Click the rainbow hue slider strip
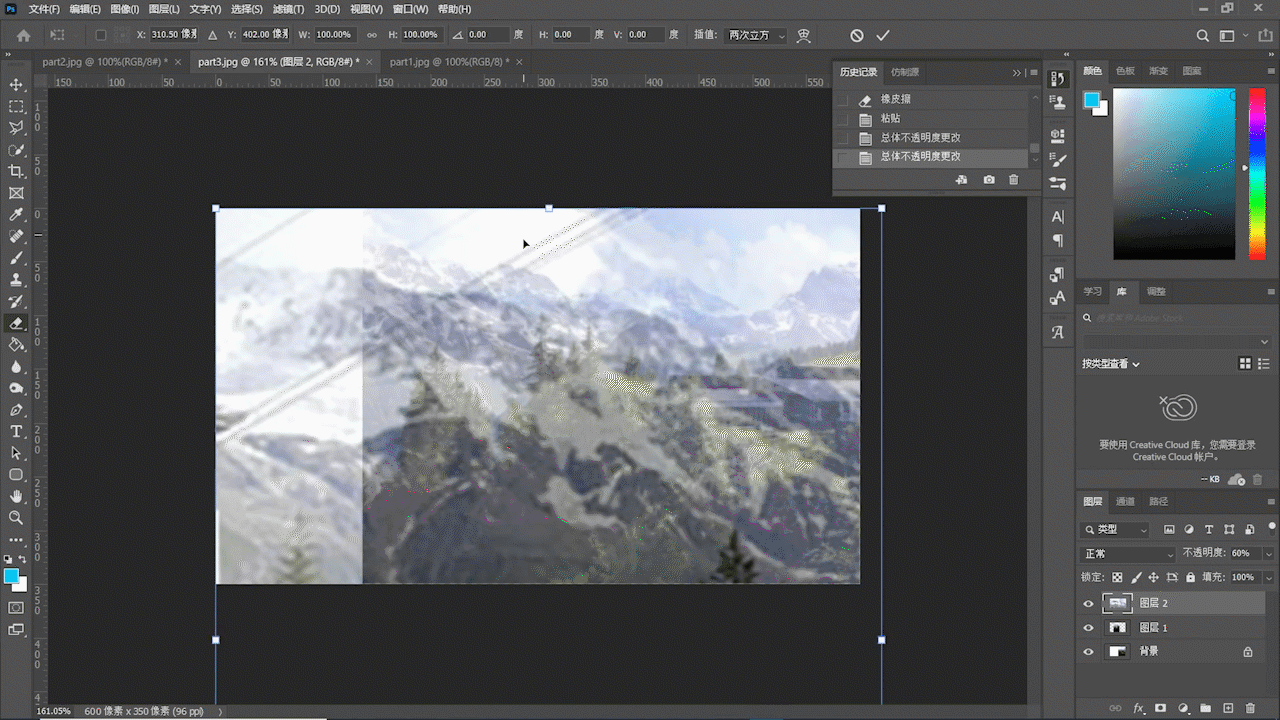The height and width of the screenshot is (720, 1280). [1256, 174]
